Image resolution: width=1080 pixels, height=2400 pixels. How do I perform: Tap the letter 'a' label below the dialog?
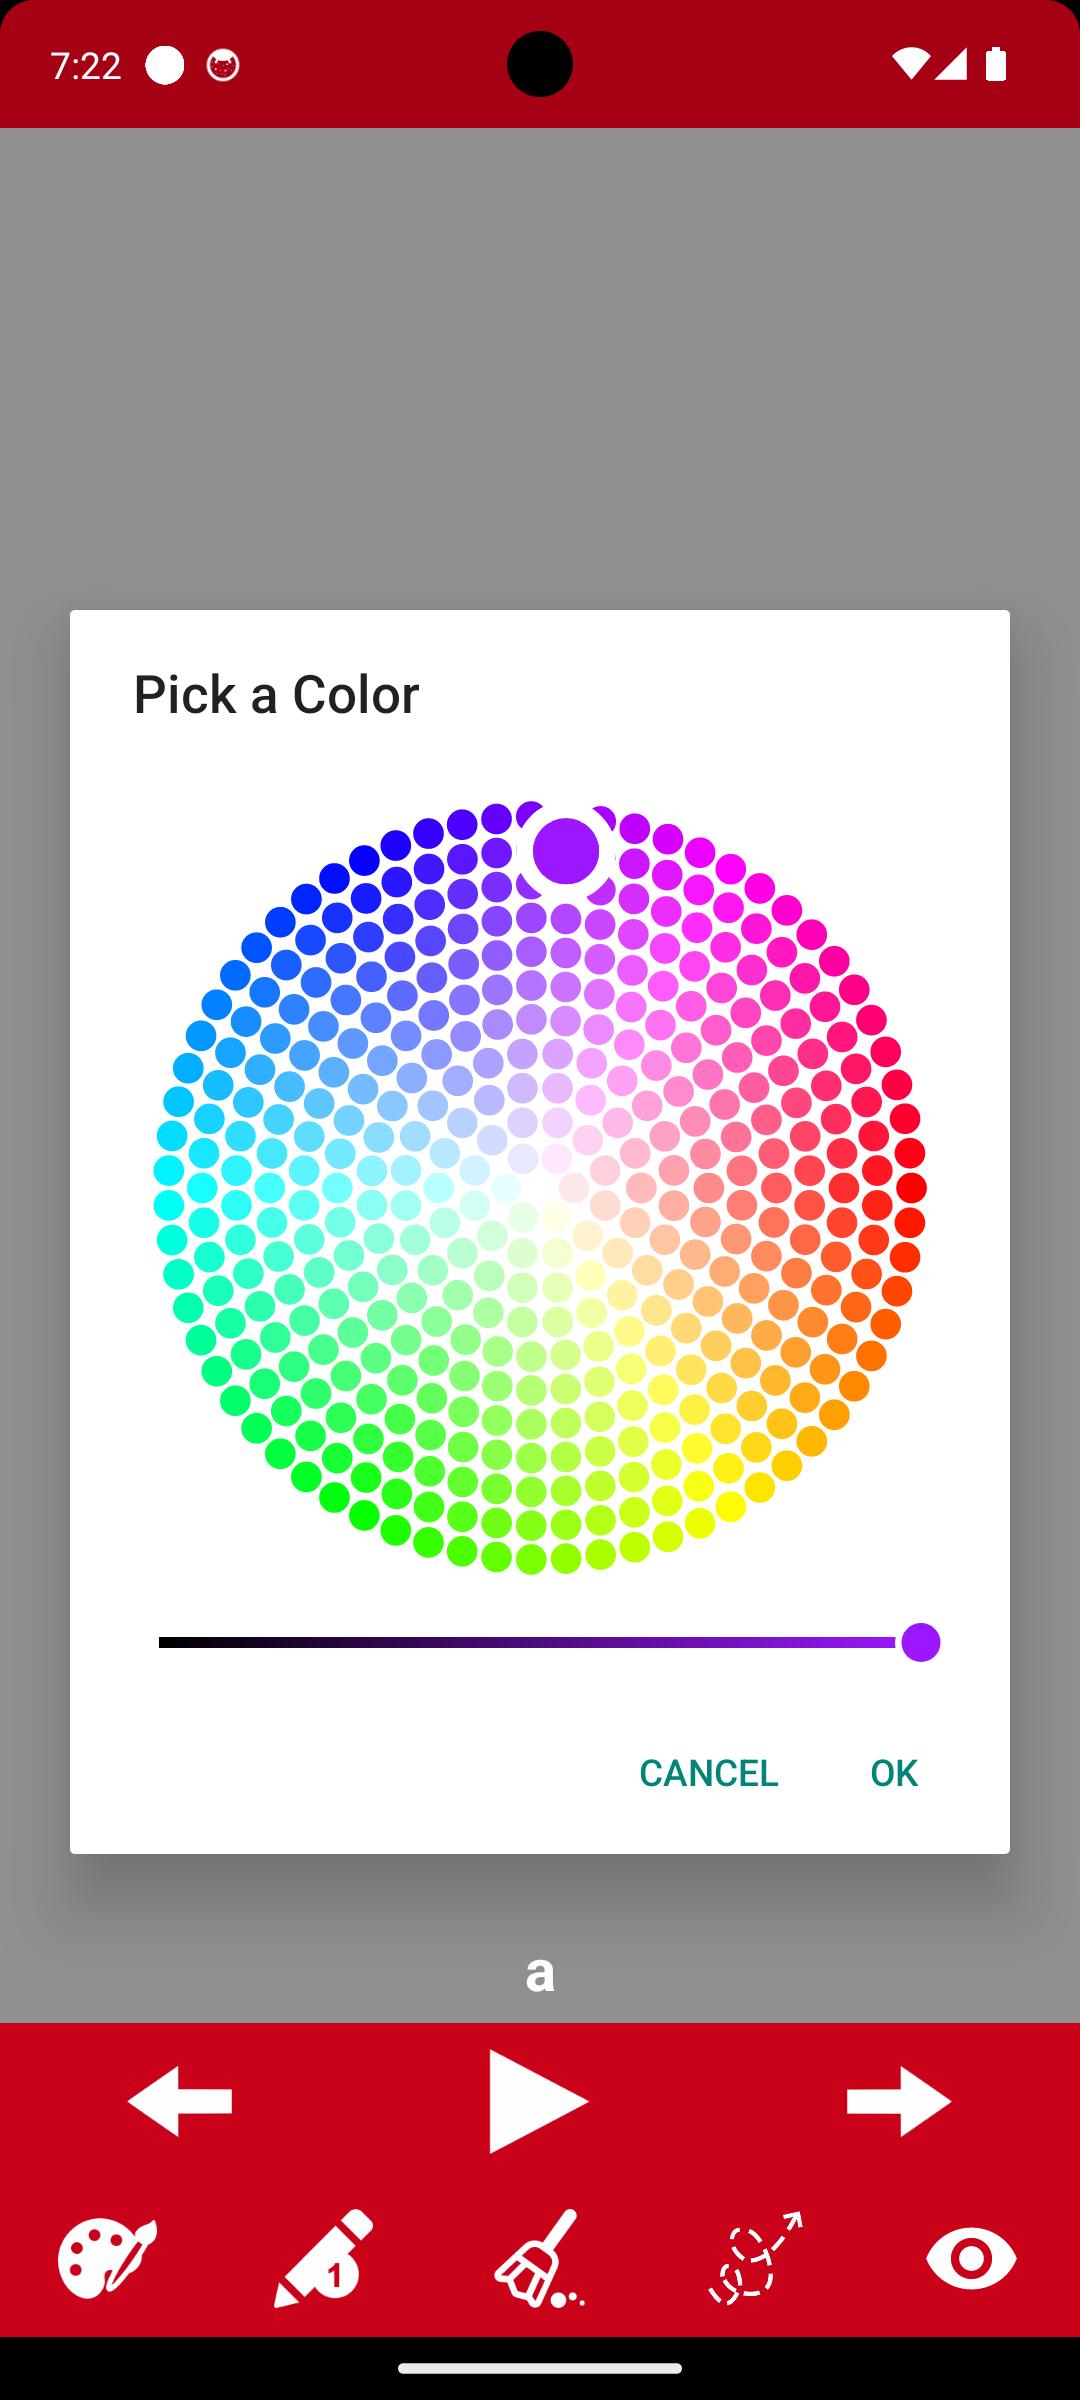pos(540,1973)
